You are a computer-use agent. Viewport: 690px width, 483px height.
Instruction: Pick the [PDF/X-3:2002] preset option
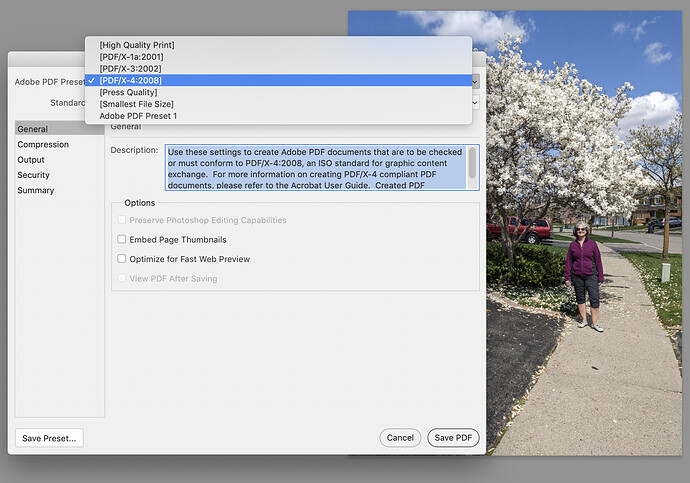[278, 69]
